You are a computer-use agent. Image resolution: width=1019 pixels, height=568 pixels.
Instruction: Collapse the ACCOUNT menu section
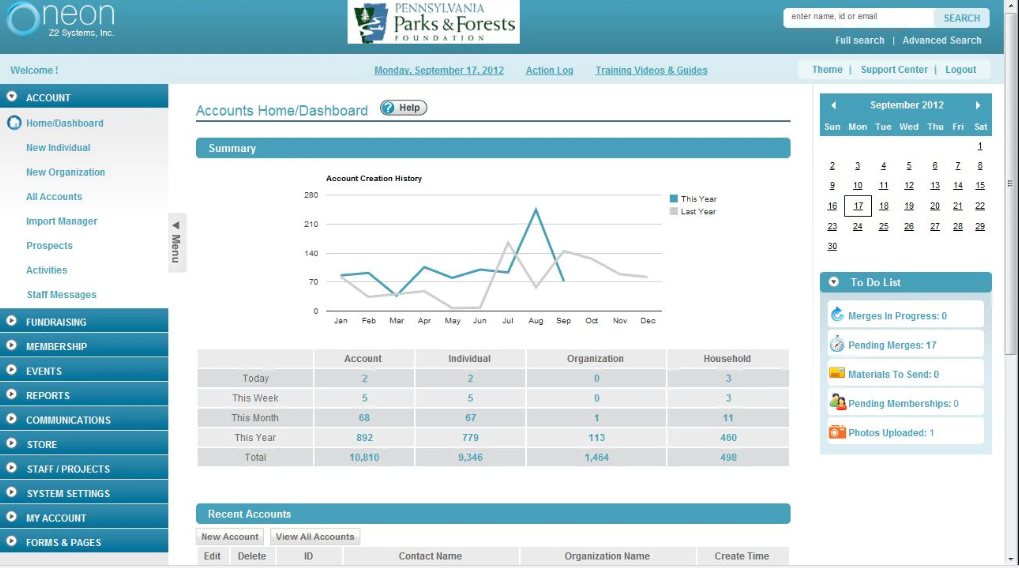click(x=12, y=96)
